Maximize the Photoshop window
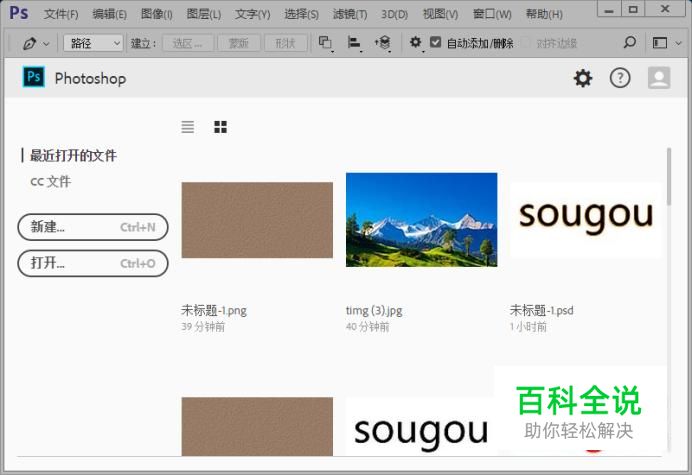 tap(633, 9)
